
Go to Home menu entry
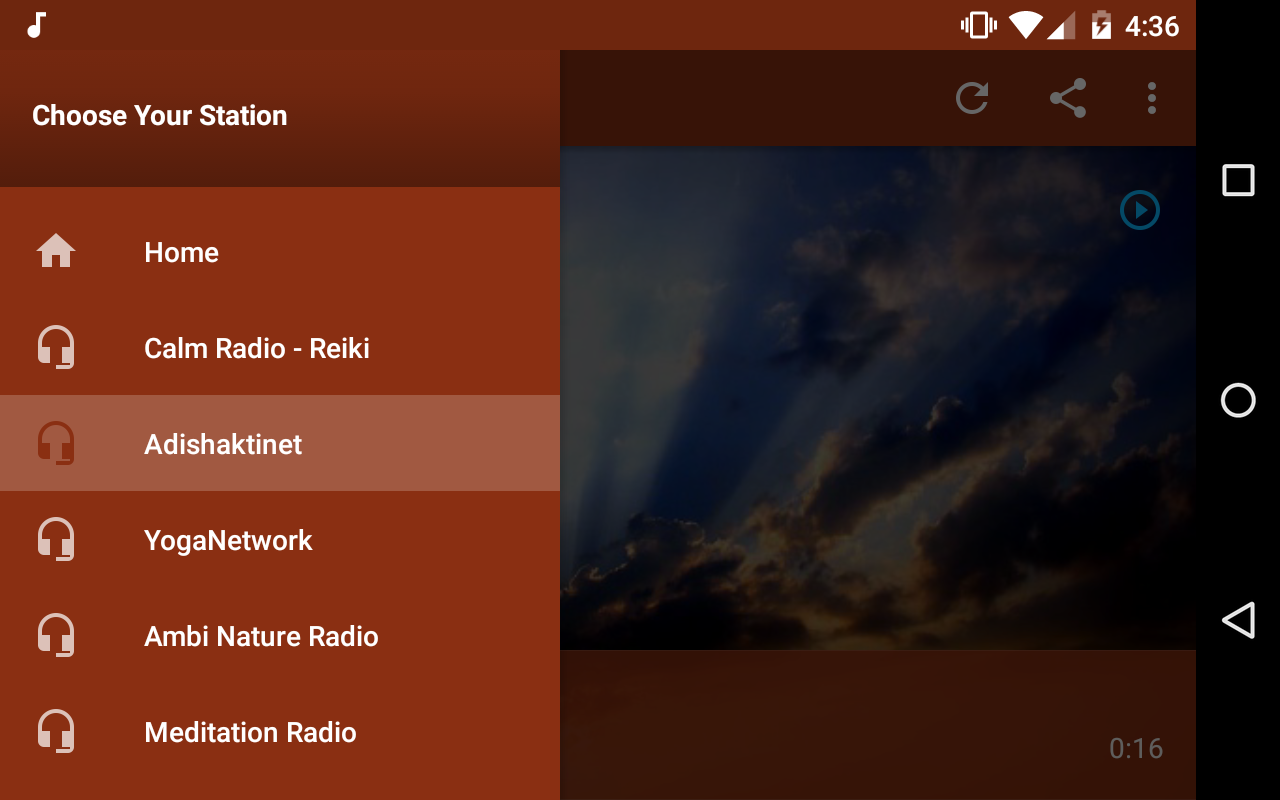pos(280,252)
